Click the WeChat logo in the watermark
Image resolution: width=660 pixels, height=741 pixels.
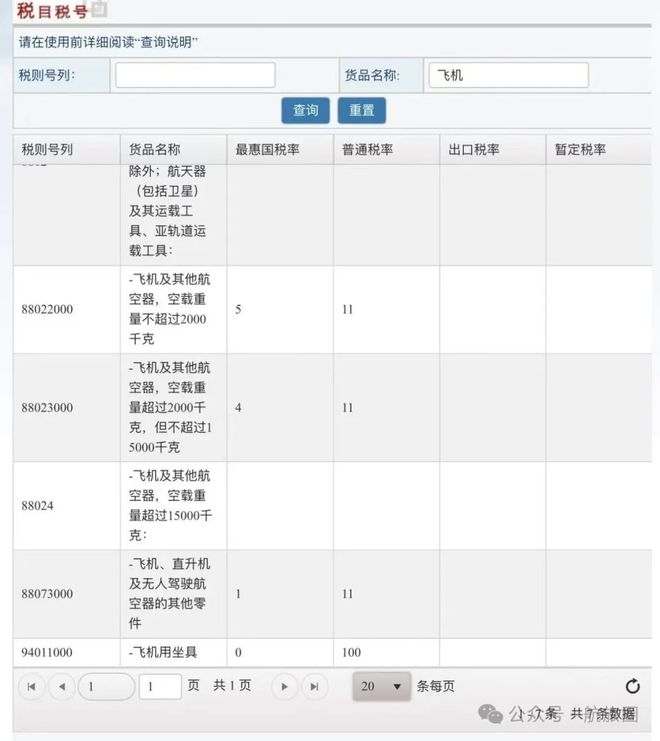tap(490, 714)
